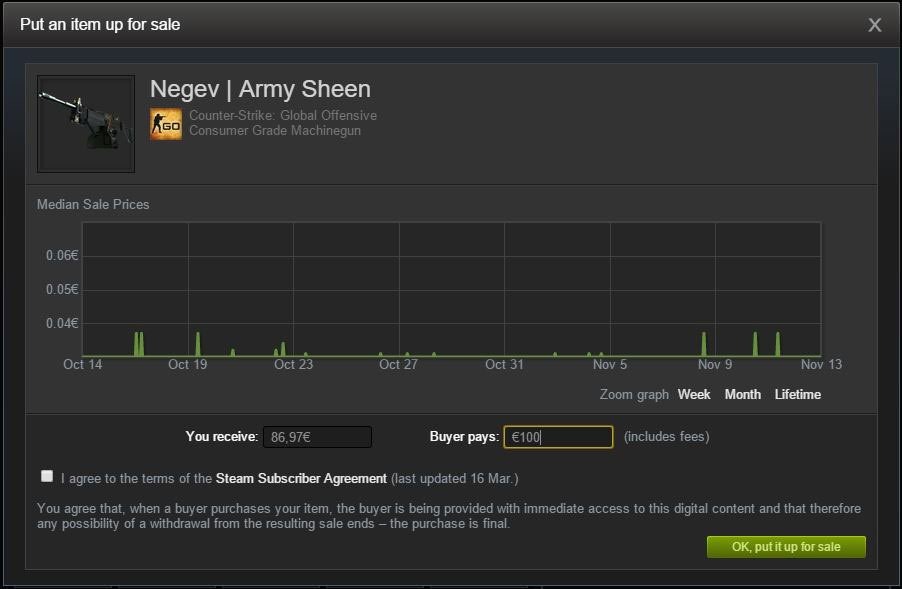Click the Zoom graph label
The width and height of the screenshot is (902, 589).
coord(634,395)
